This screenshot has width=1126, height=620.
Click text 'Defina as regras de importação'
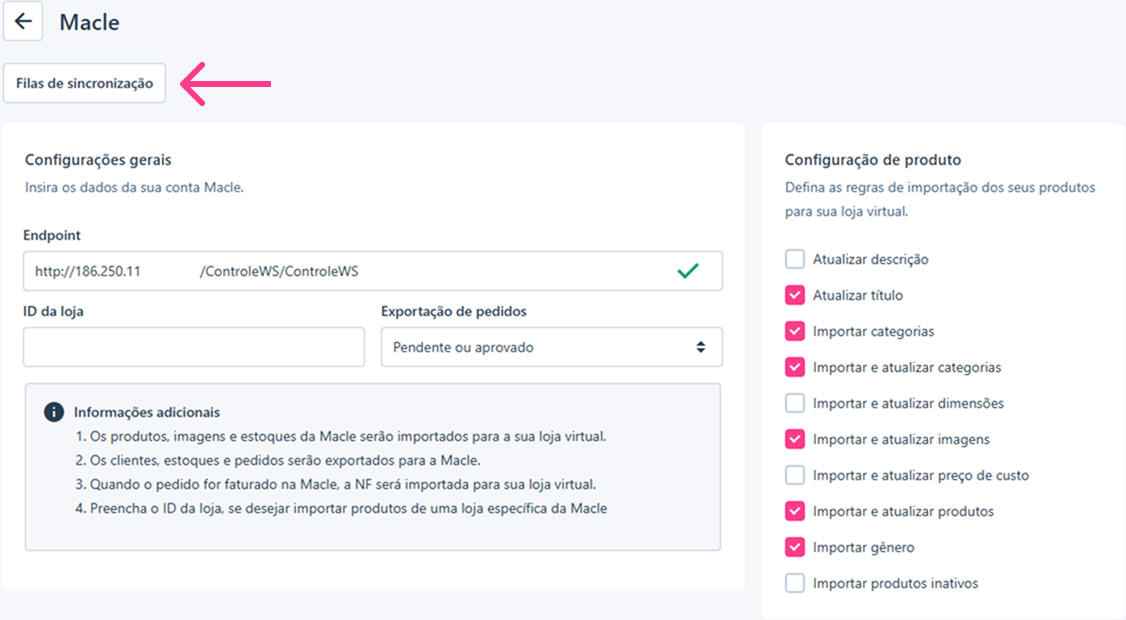pos(940,200)
